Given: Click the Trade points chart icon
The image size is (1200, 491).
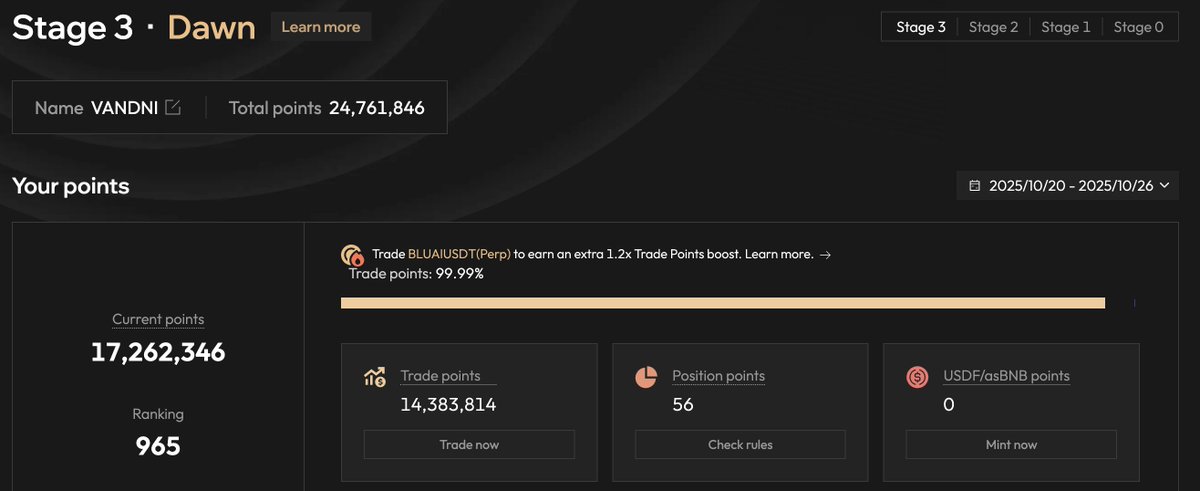Looking at the screenshot, I should pyautogui.click(x=376, y=377).
